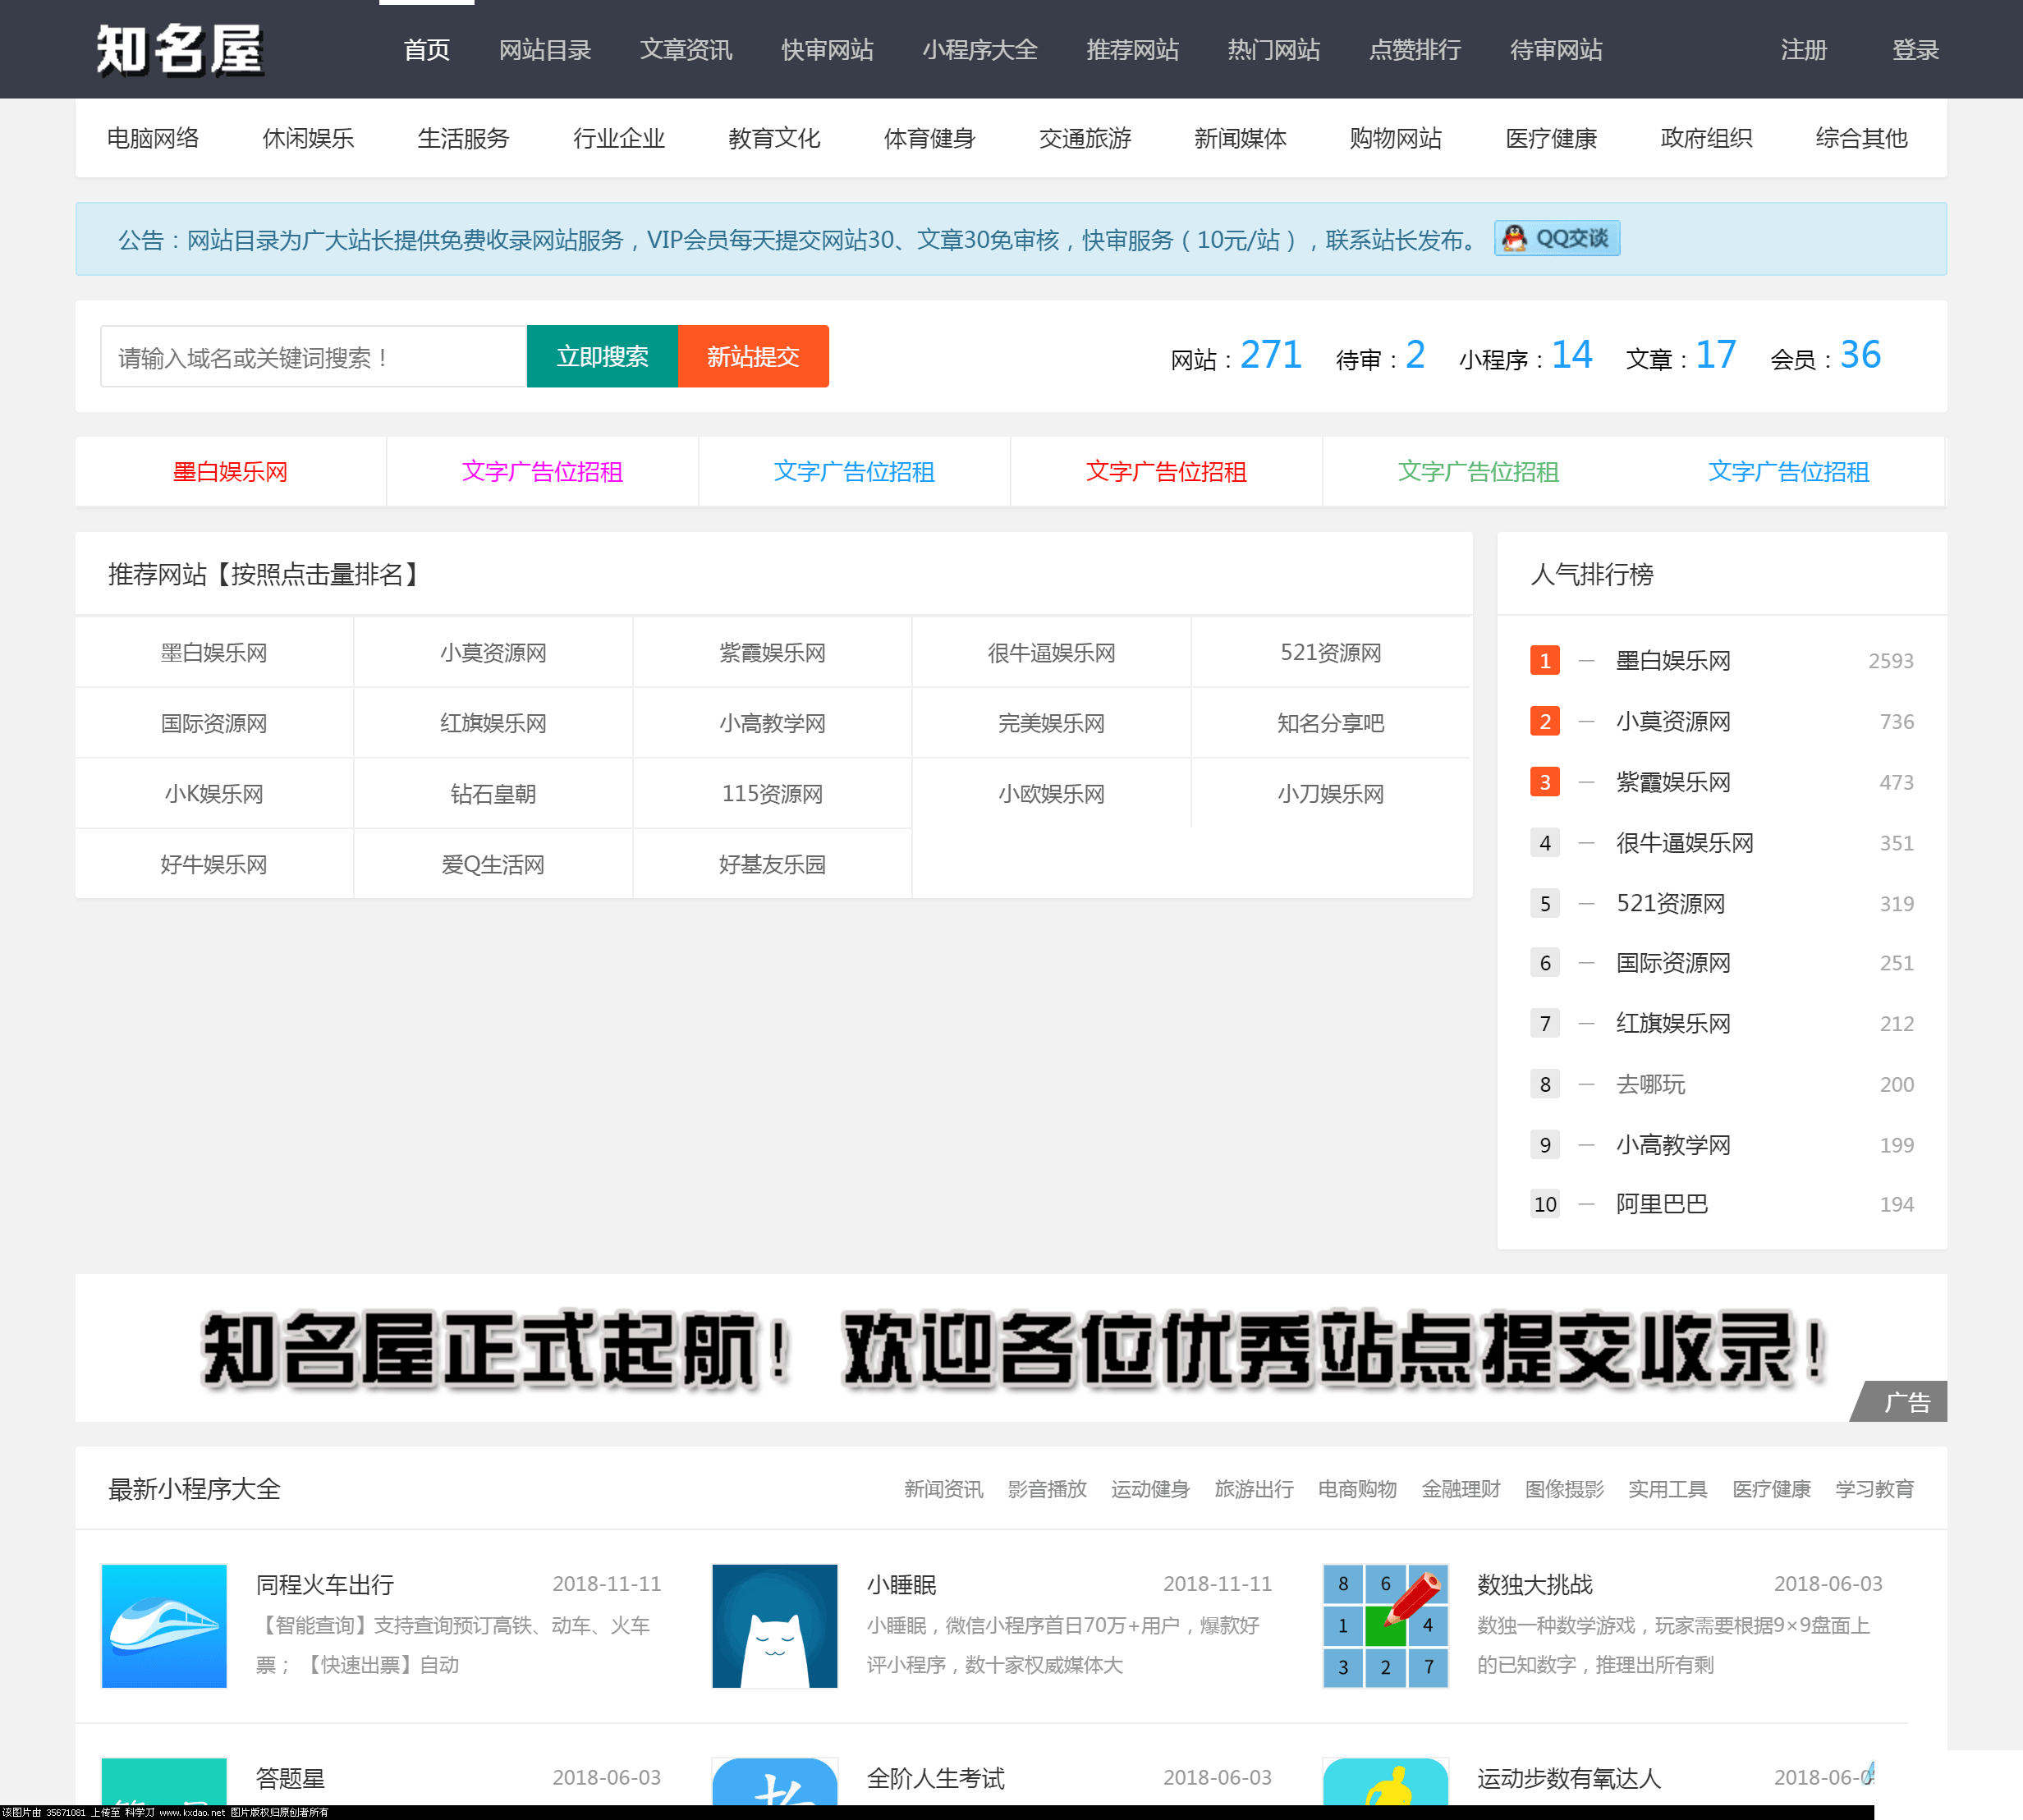Go to the 网站目录 nav item

(545, 50)
